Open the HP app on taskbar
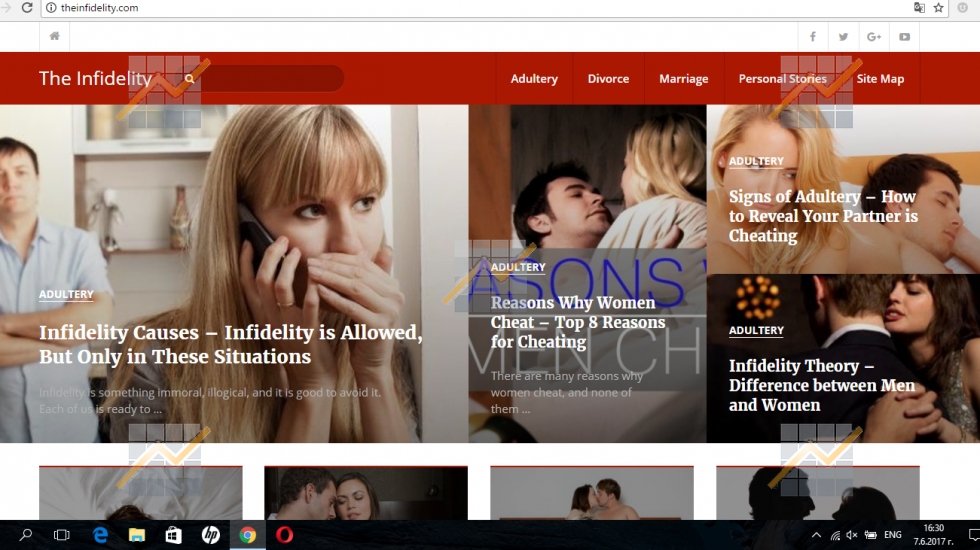This screenshot has height=550, width=980. pyautogui.click(x=211, y=535)
